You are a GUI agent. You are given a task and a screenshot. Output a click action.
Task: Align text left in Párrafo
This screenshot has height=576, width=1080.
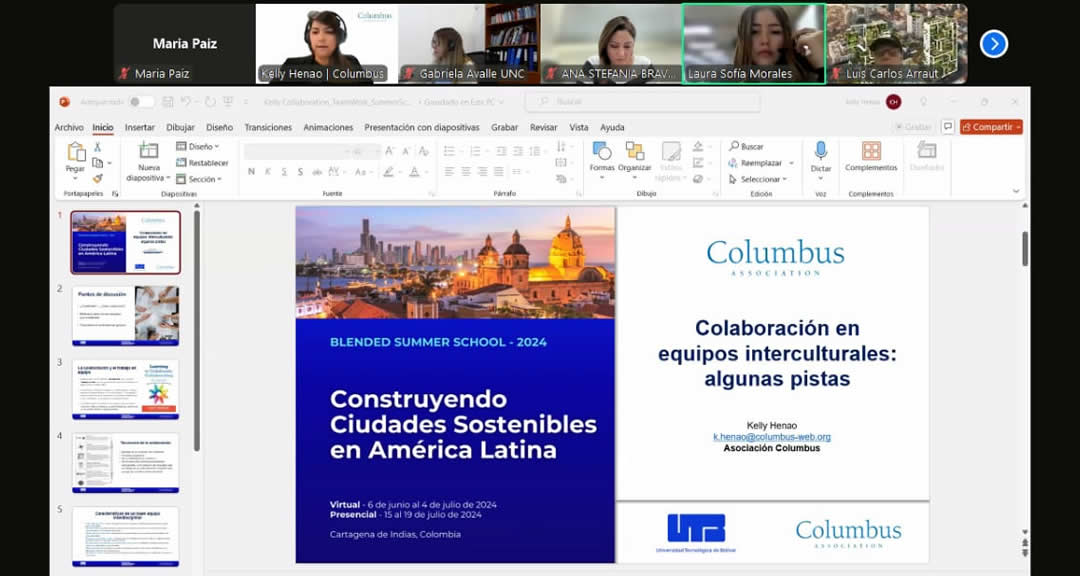point(449,172)
